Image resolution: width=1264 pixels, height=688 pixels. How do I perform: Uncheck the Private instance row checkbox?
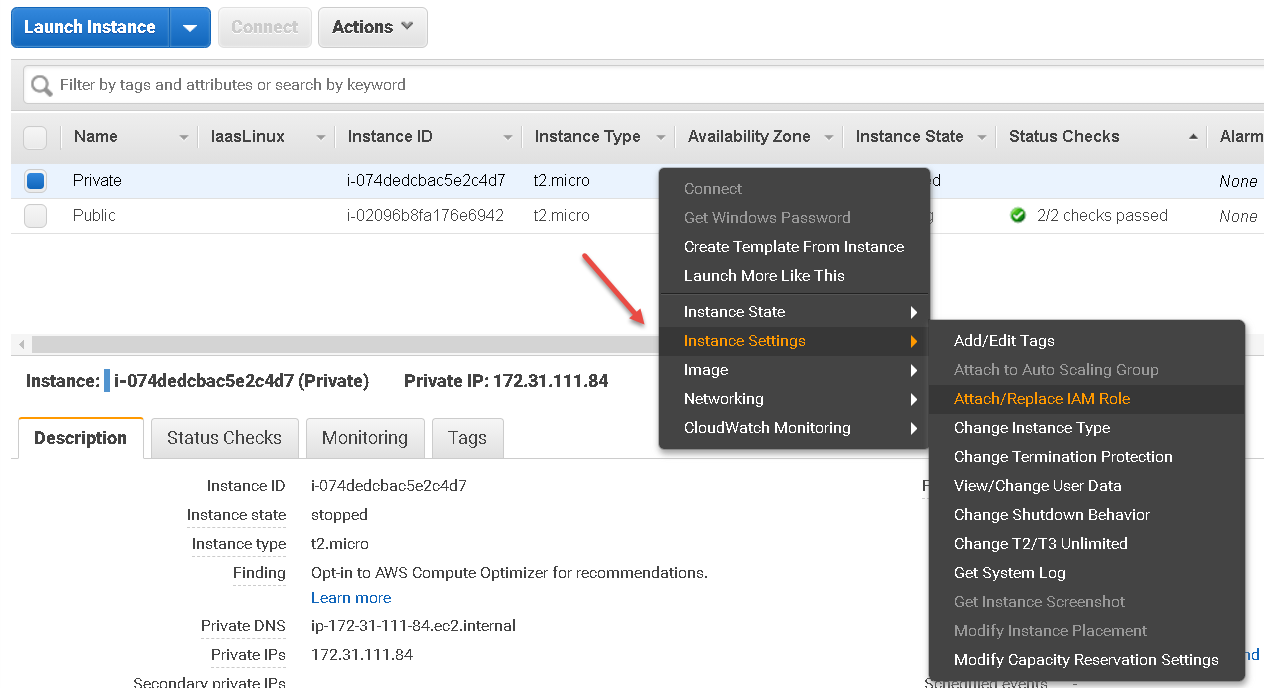[35, 180]
